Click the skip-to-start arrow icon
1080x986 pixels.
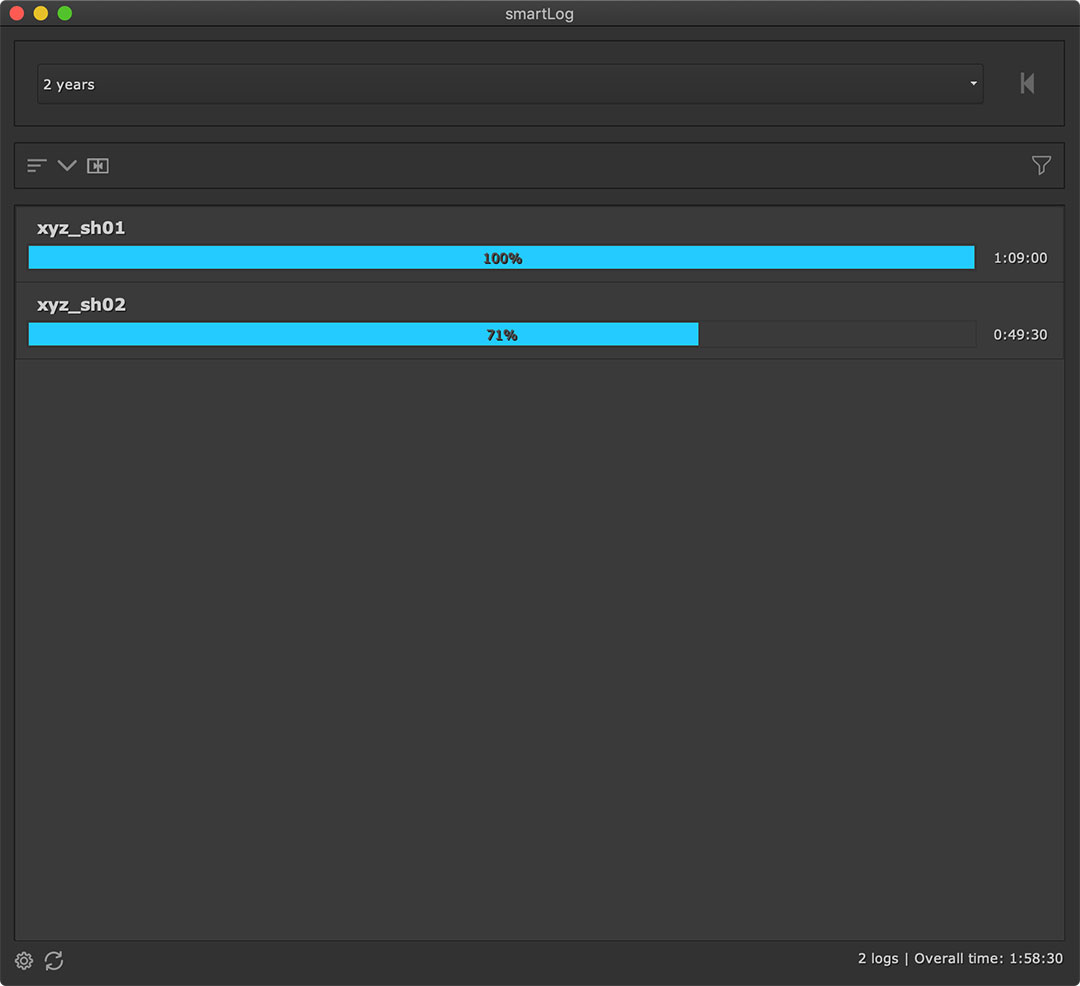(1027, 84)
